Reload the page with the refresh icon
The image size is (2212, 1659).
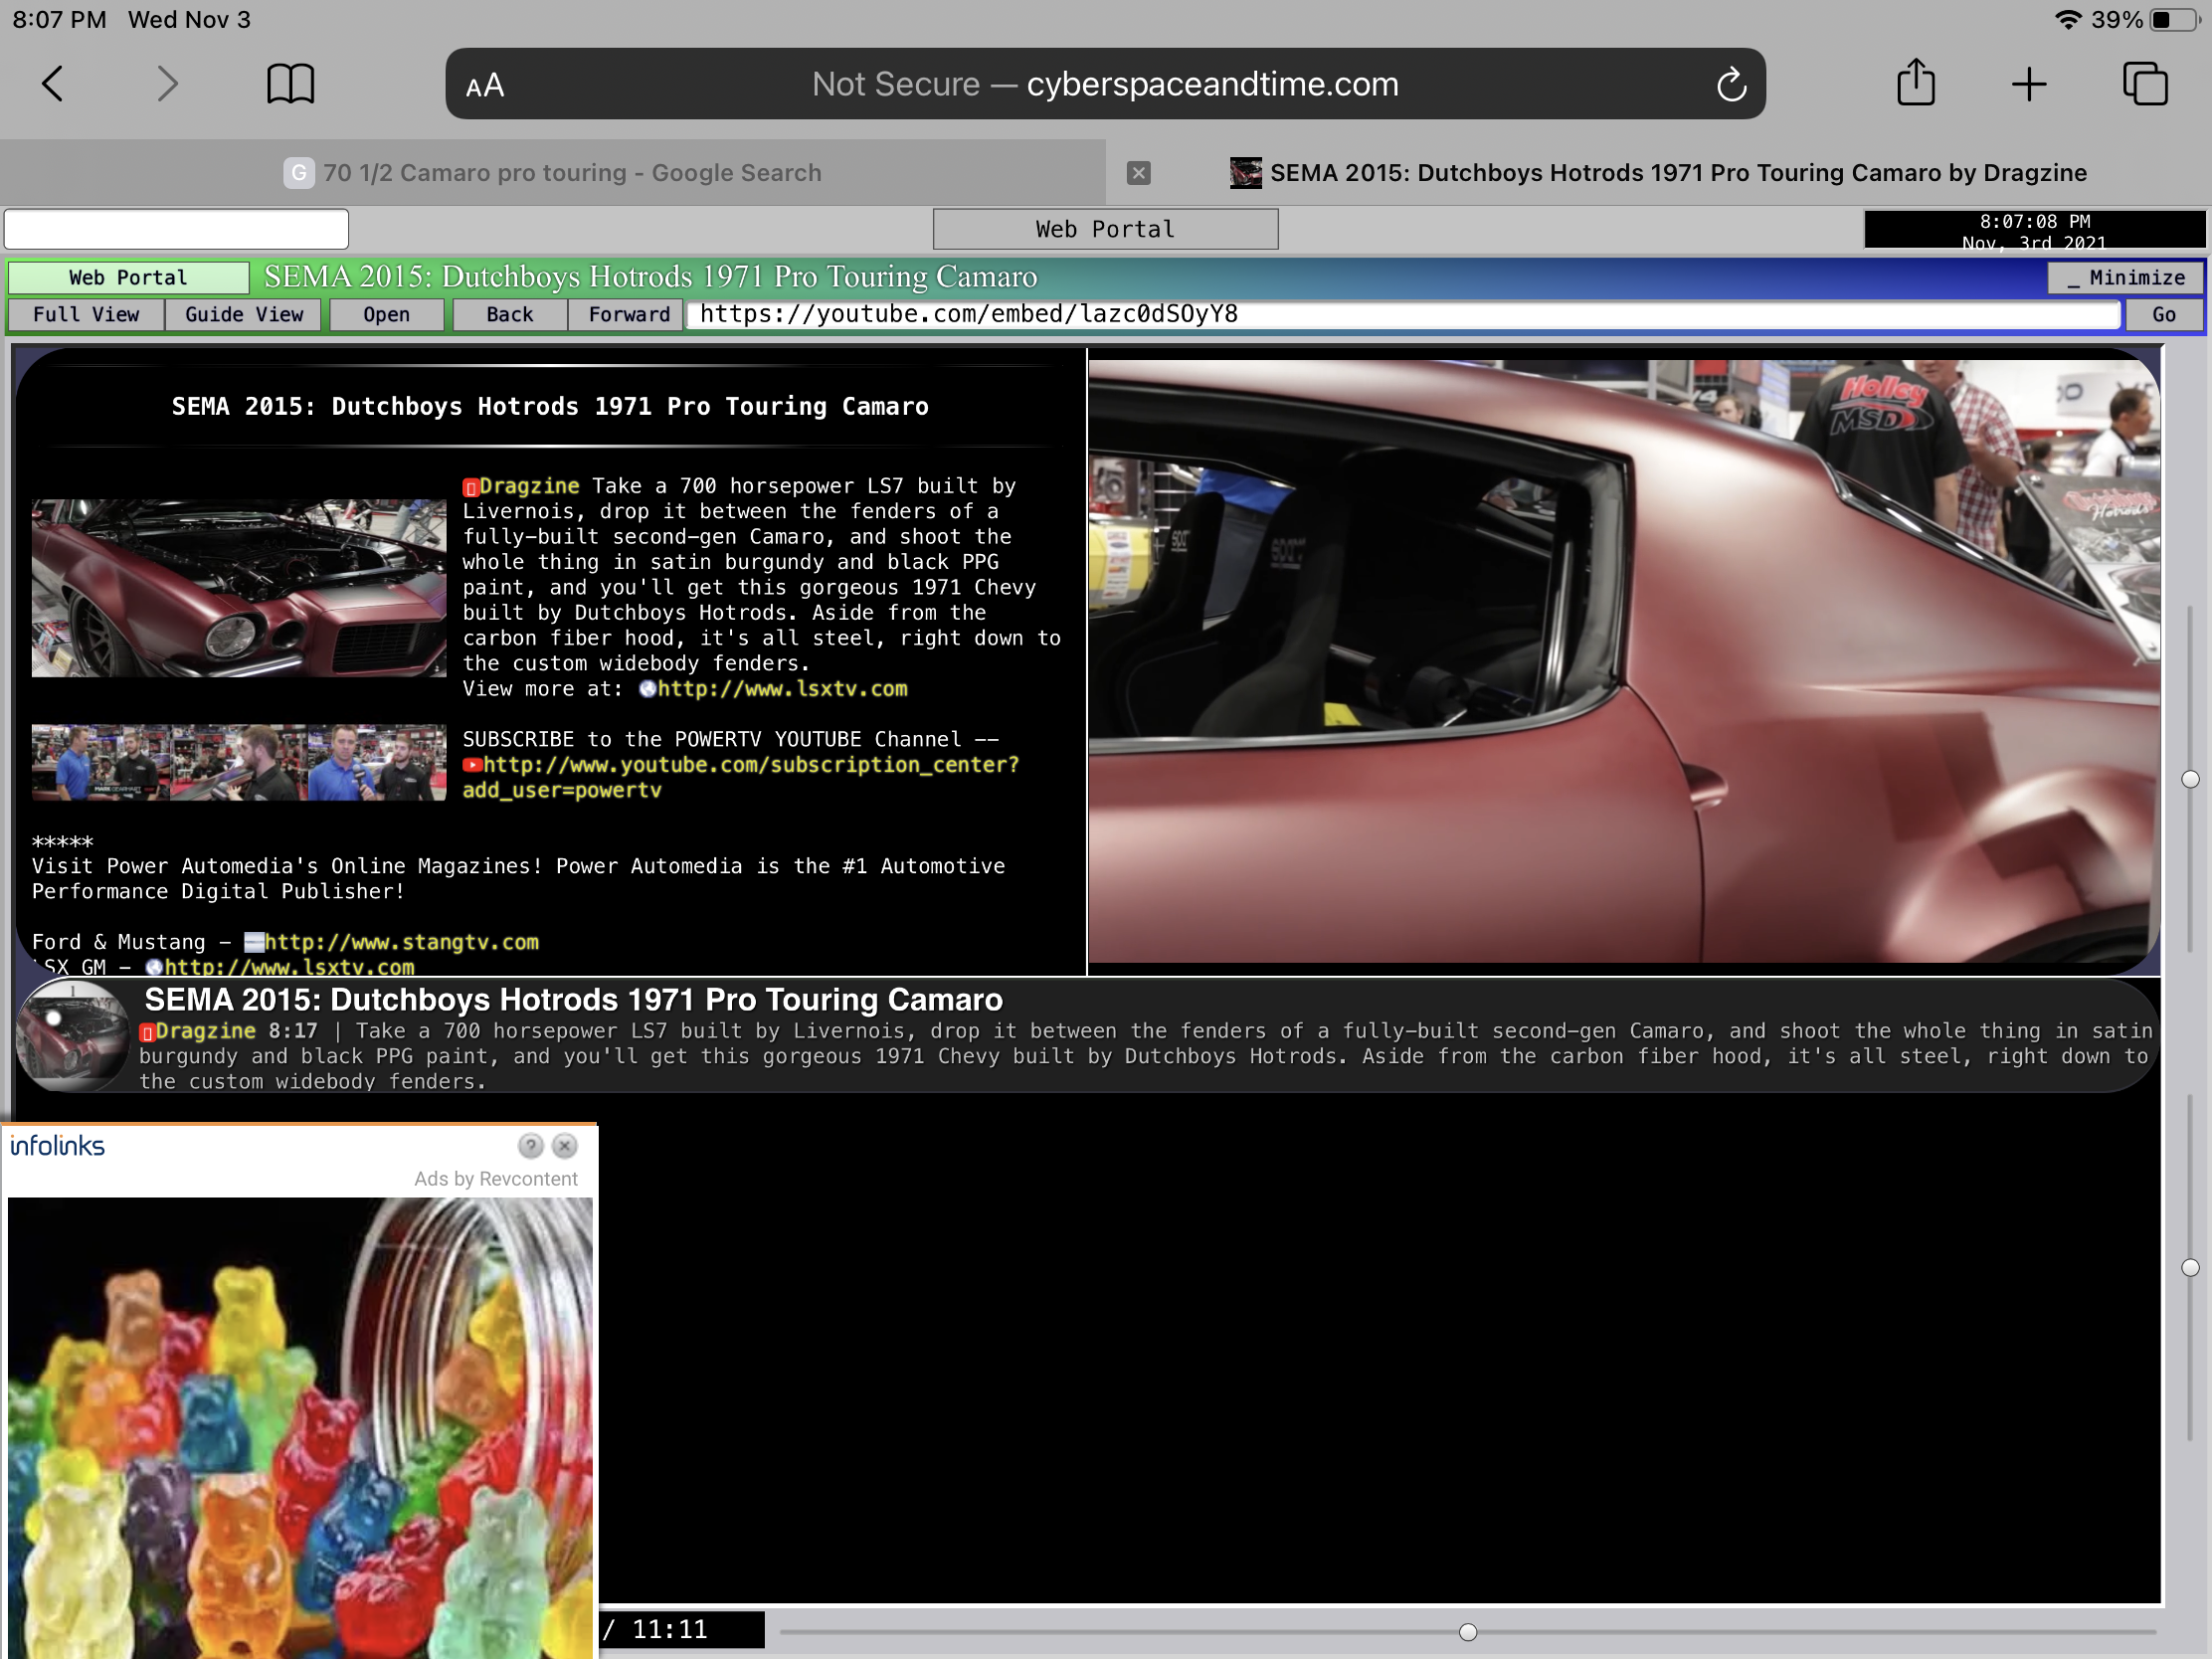tap(1731, 85)
